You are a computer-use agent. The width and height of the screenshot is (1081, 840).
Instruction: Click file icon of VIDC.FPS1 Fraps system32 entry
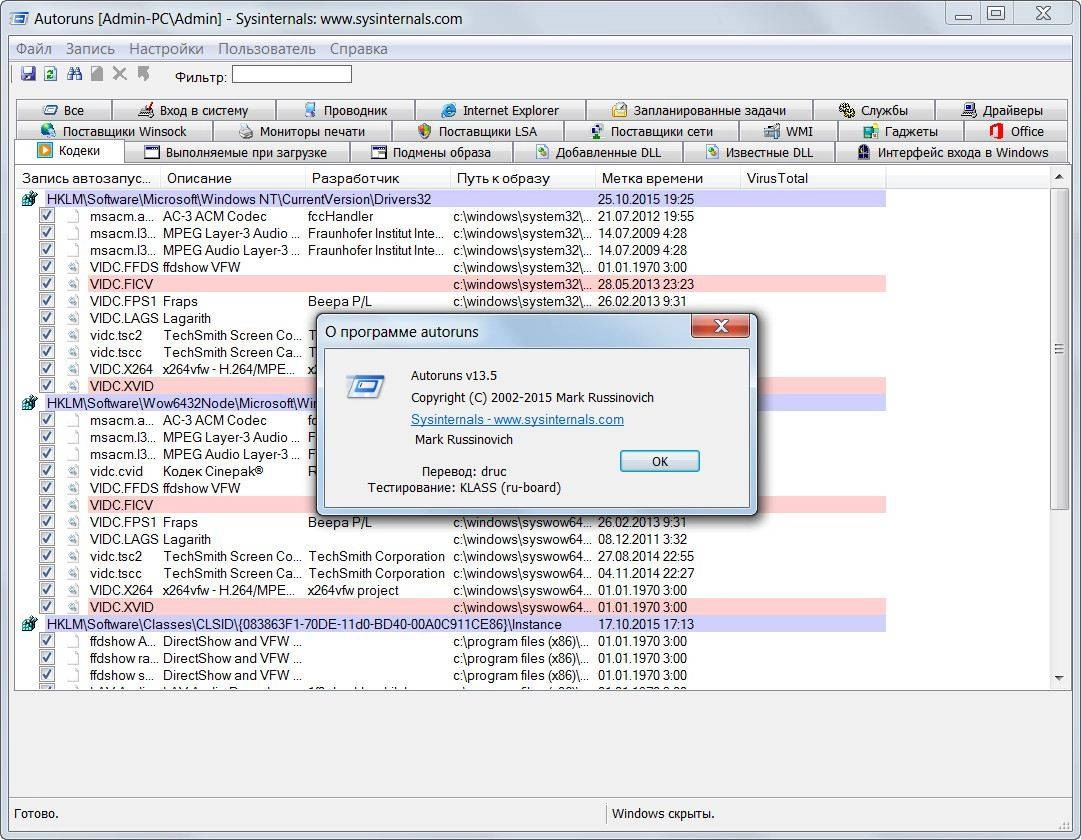pos(72,301)
